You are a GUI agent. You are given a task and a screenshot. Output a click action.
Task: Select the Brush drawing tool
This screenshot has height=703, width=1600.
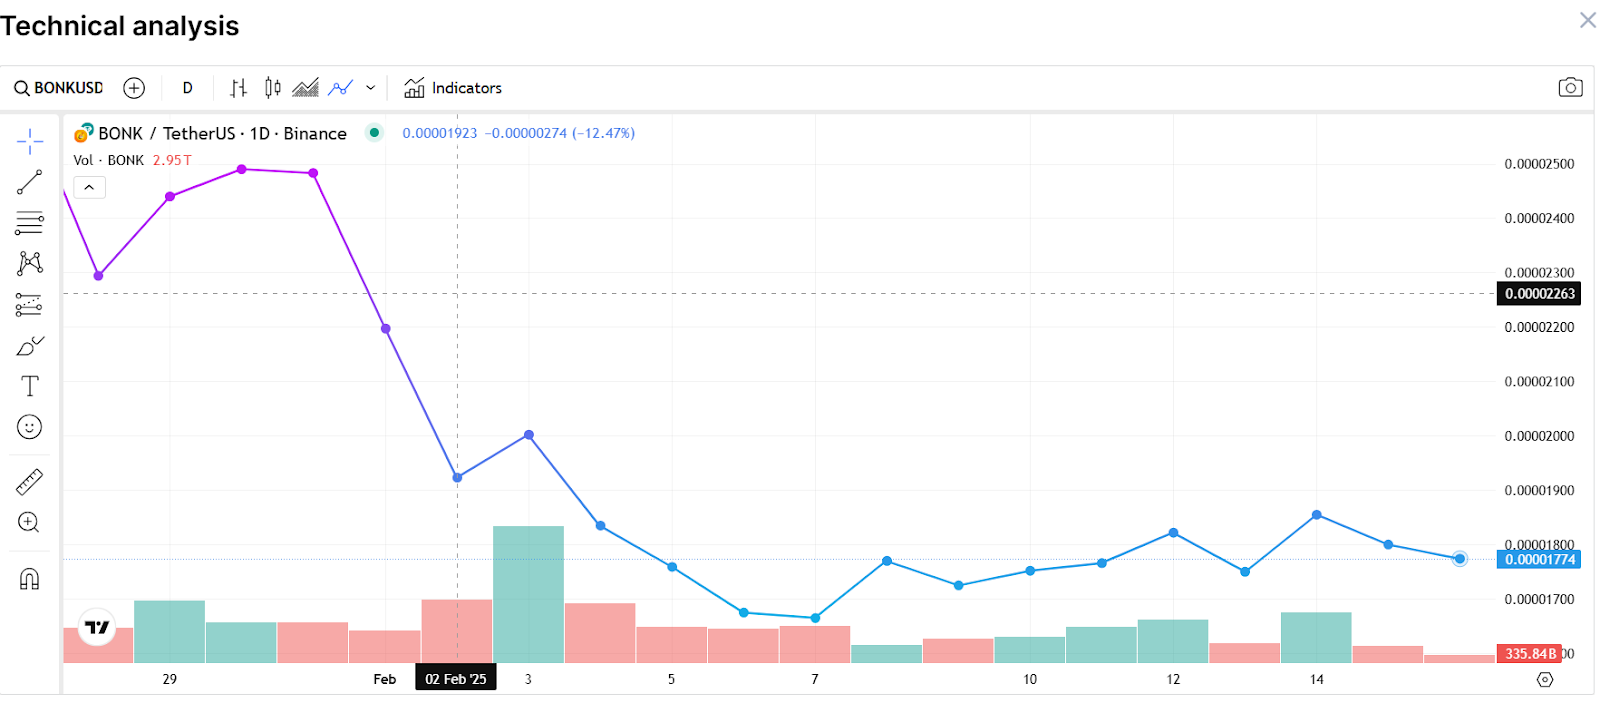click(x=30, y=346)
